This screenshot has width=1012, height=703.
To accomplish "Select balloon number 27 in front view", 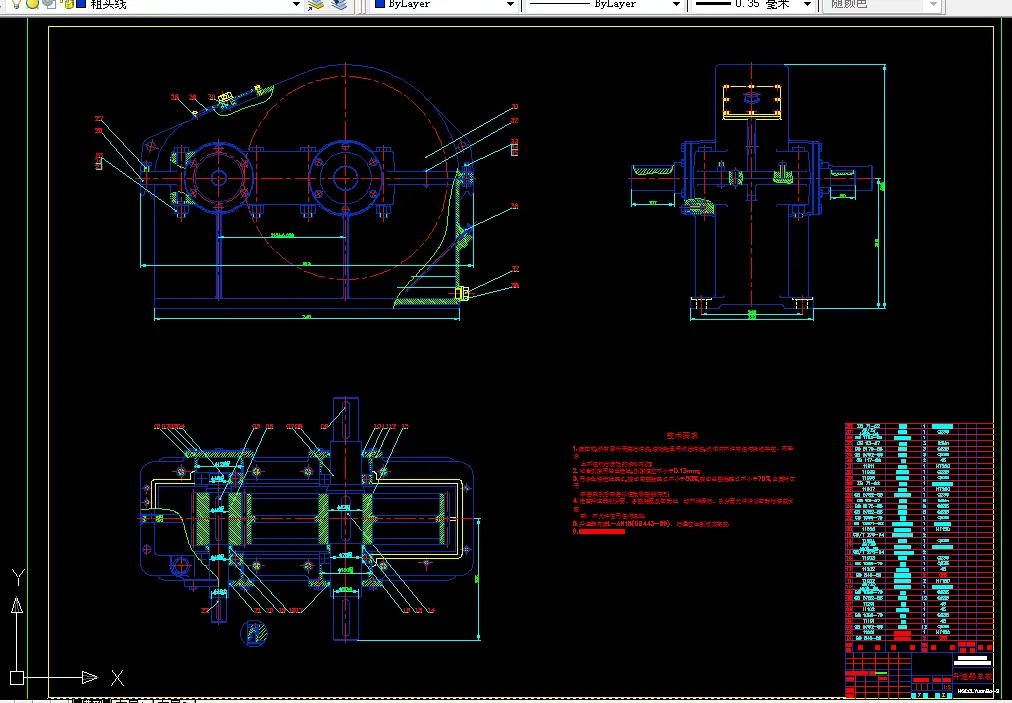I will pyautogui.click(x=99, y=119).
